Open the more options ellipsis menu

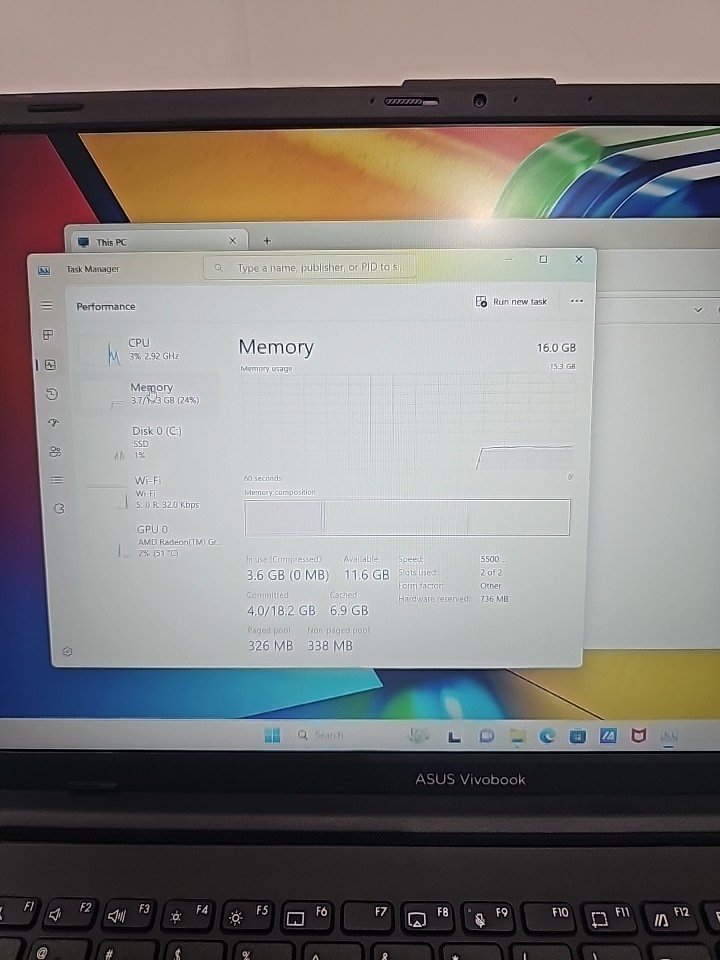pos(576,301)
